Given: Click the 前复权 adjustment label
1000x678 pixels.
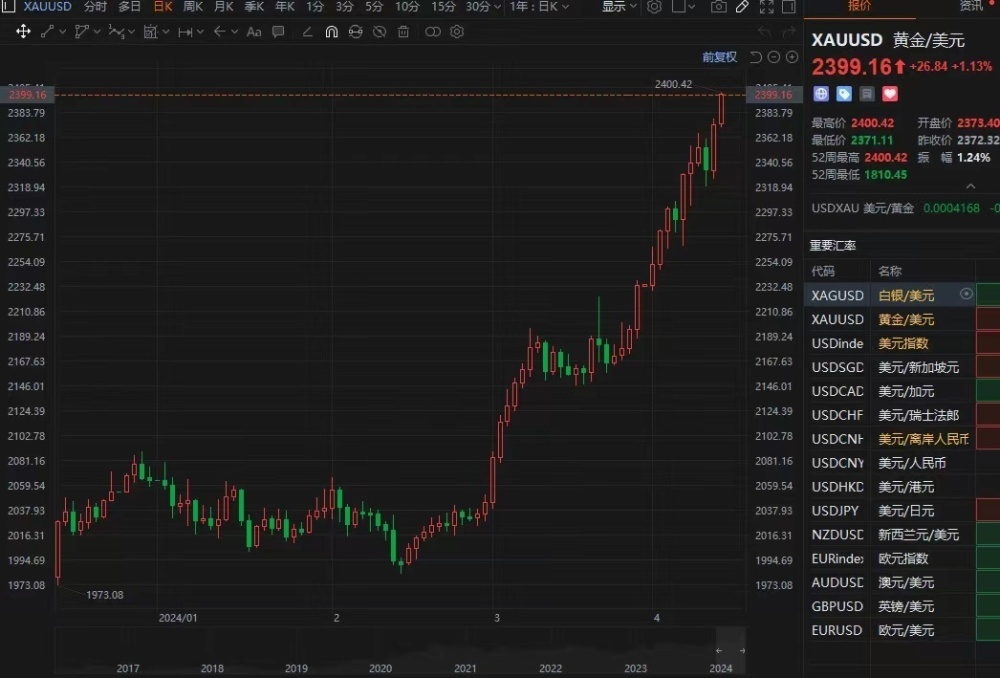Looking at the screenshot, I should (x=720, y=57).
